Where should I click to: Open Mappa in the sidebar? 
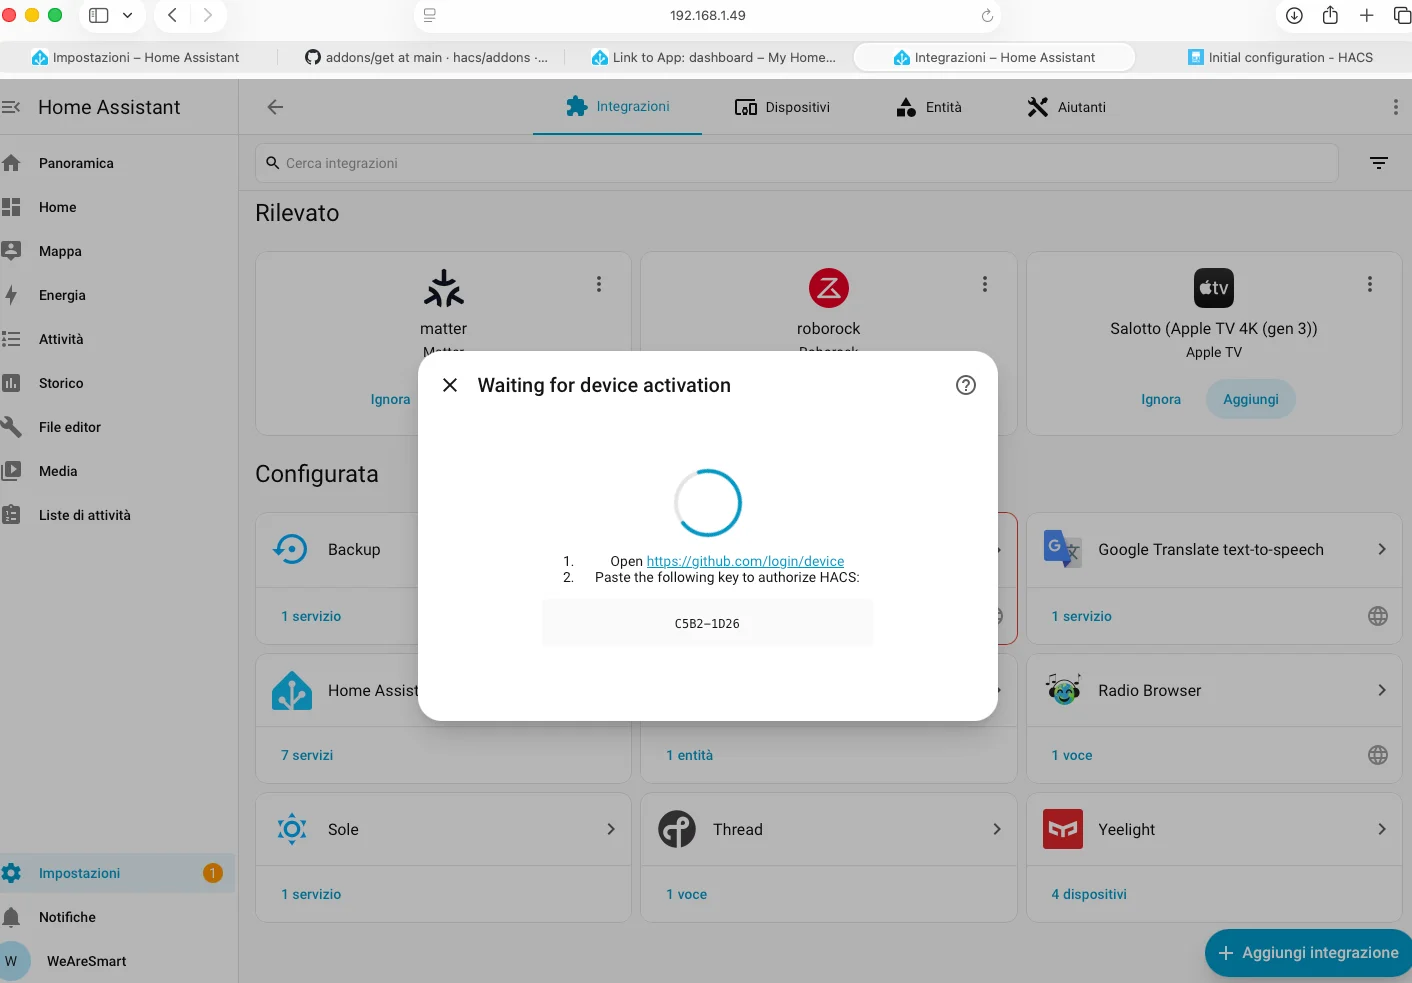point(117,251)
